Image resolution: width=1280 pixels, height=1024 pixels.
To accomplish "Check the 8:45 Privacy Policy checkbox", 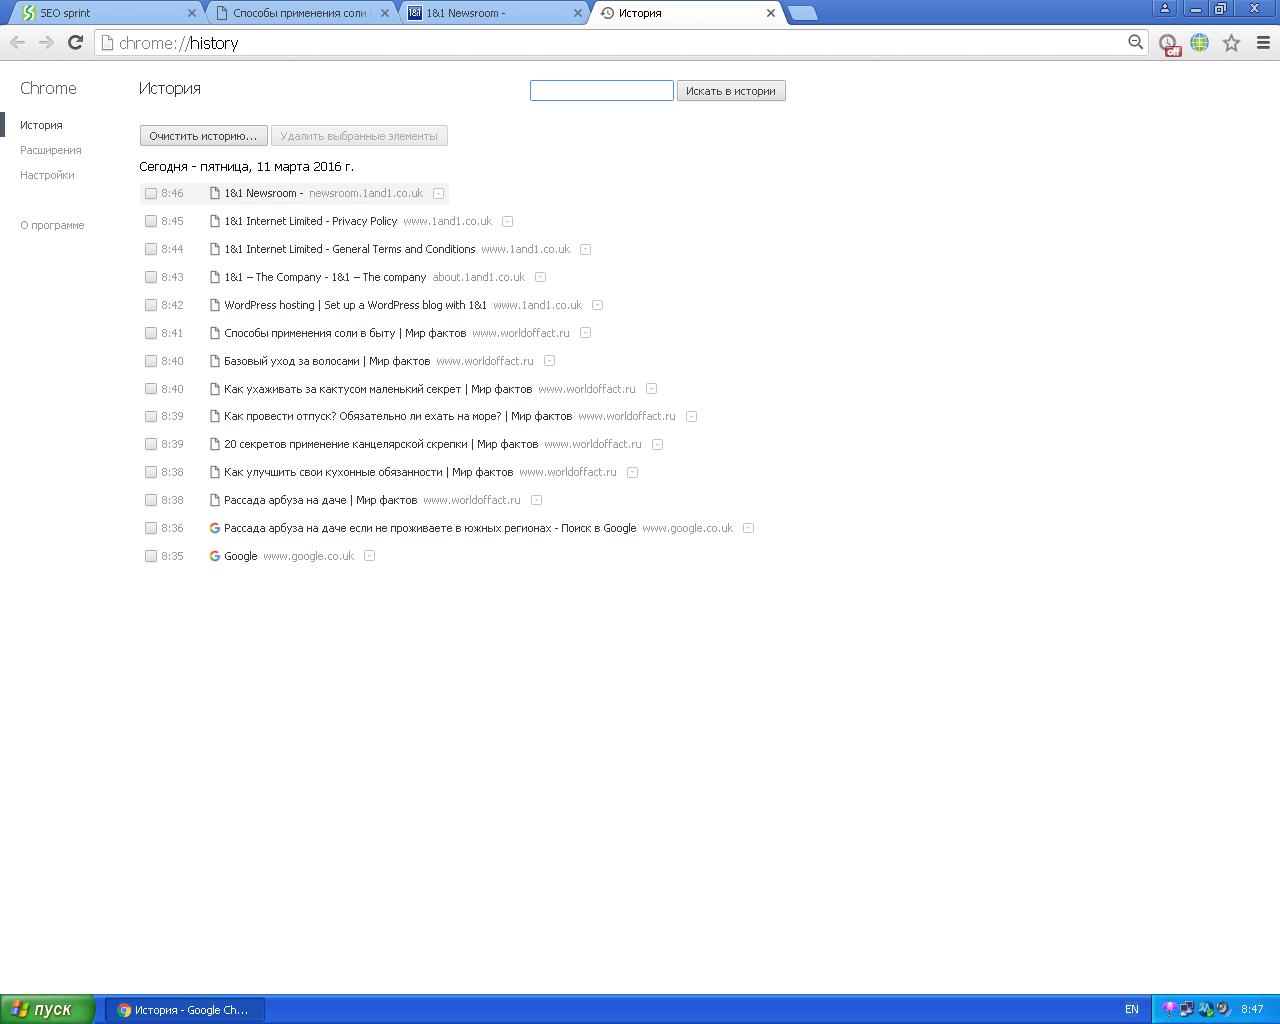I will [x=151, y=221].
